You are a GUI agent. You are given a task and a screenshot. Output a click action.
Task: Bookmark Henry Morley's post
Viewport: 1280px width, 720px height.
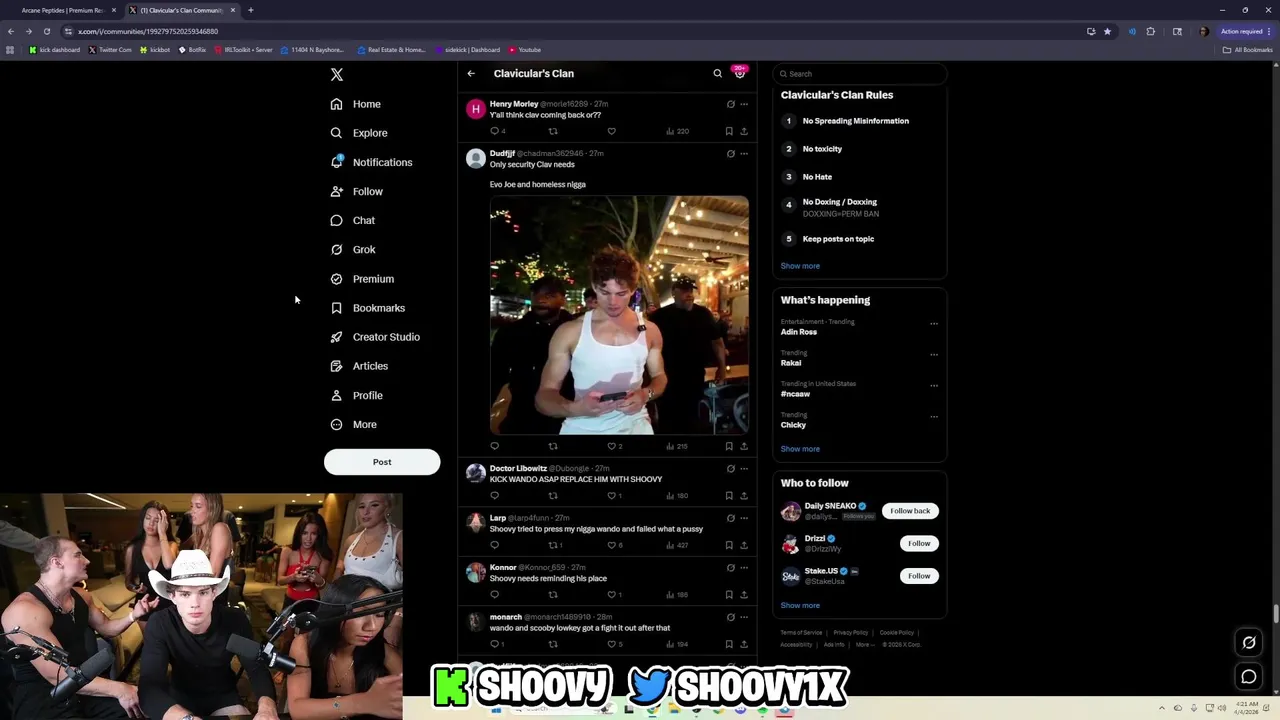click(x=729, y=131)
